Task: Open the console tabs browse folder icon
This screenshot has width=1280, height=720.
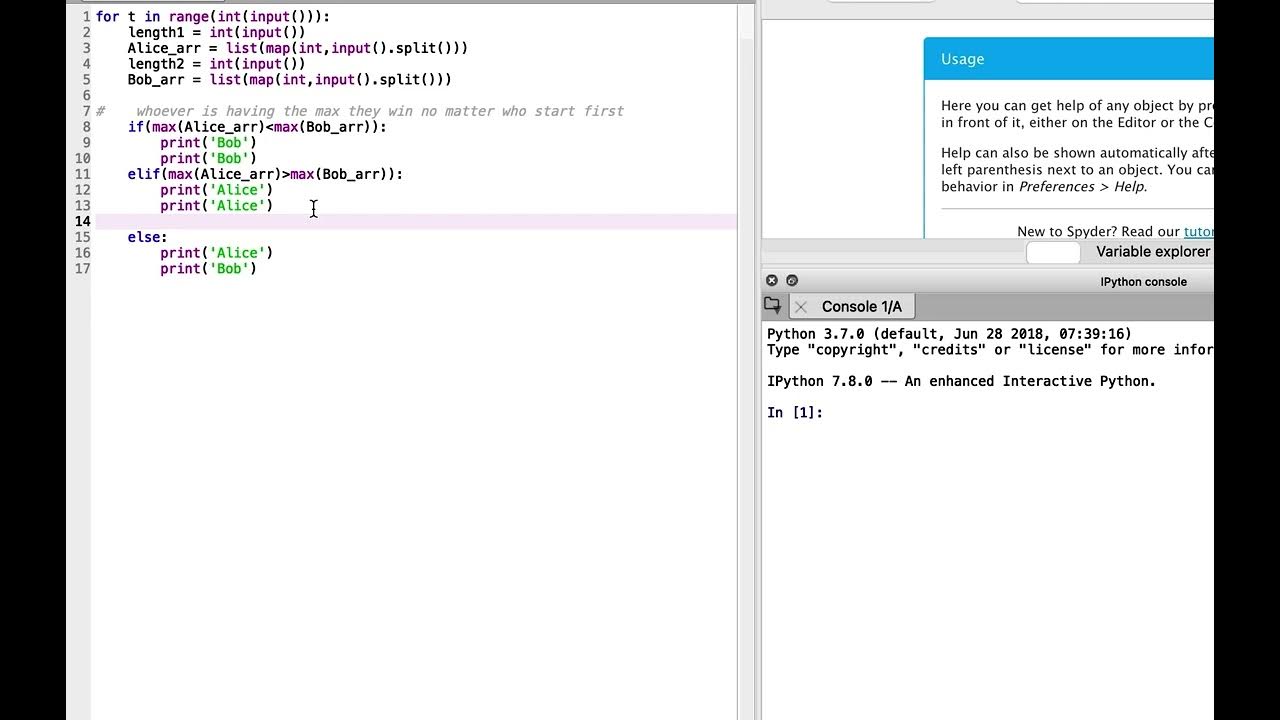Action: 772,306
